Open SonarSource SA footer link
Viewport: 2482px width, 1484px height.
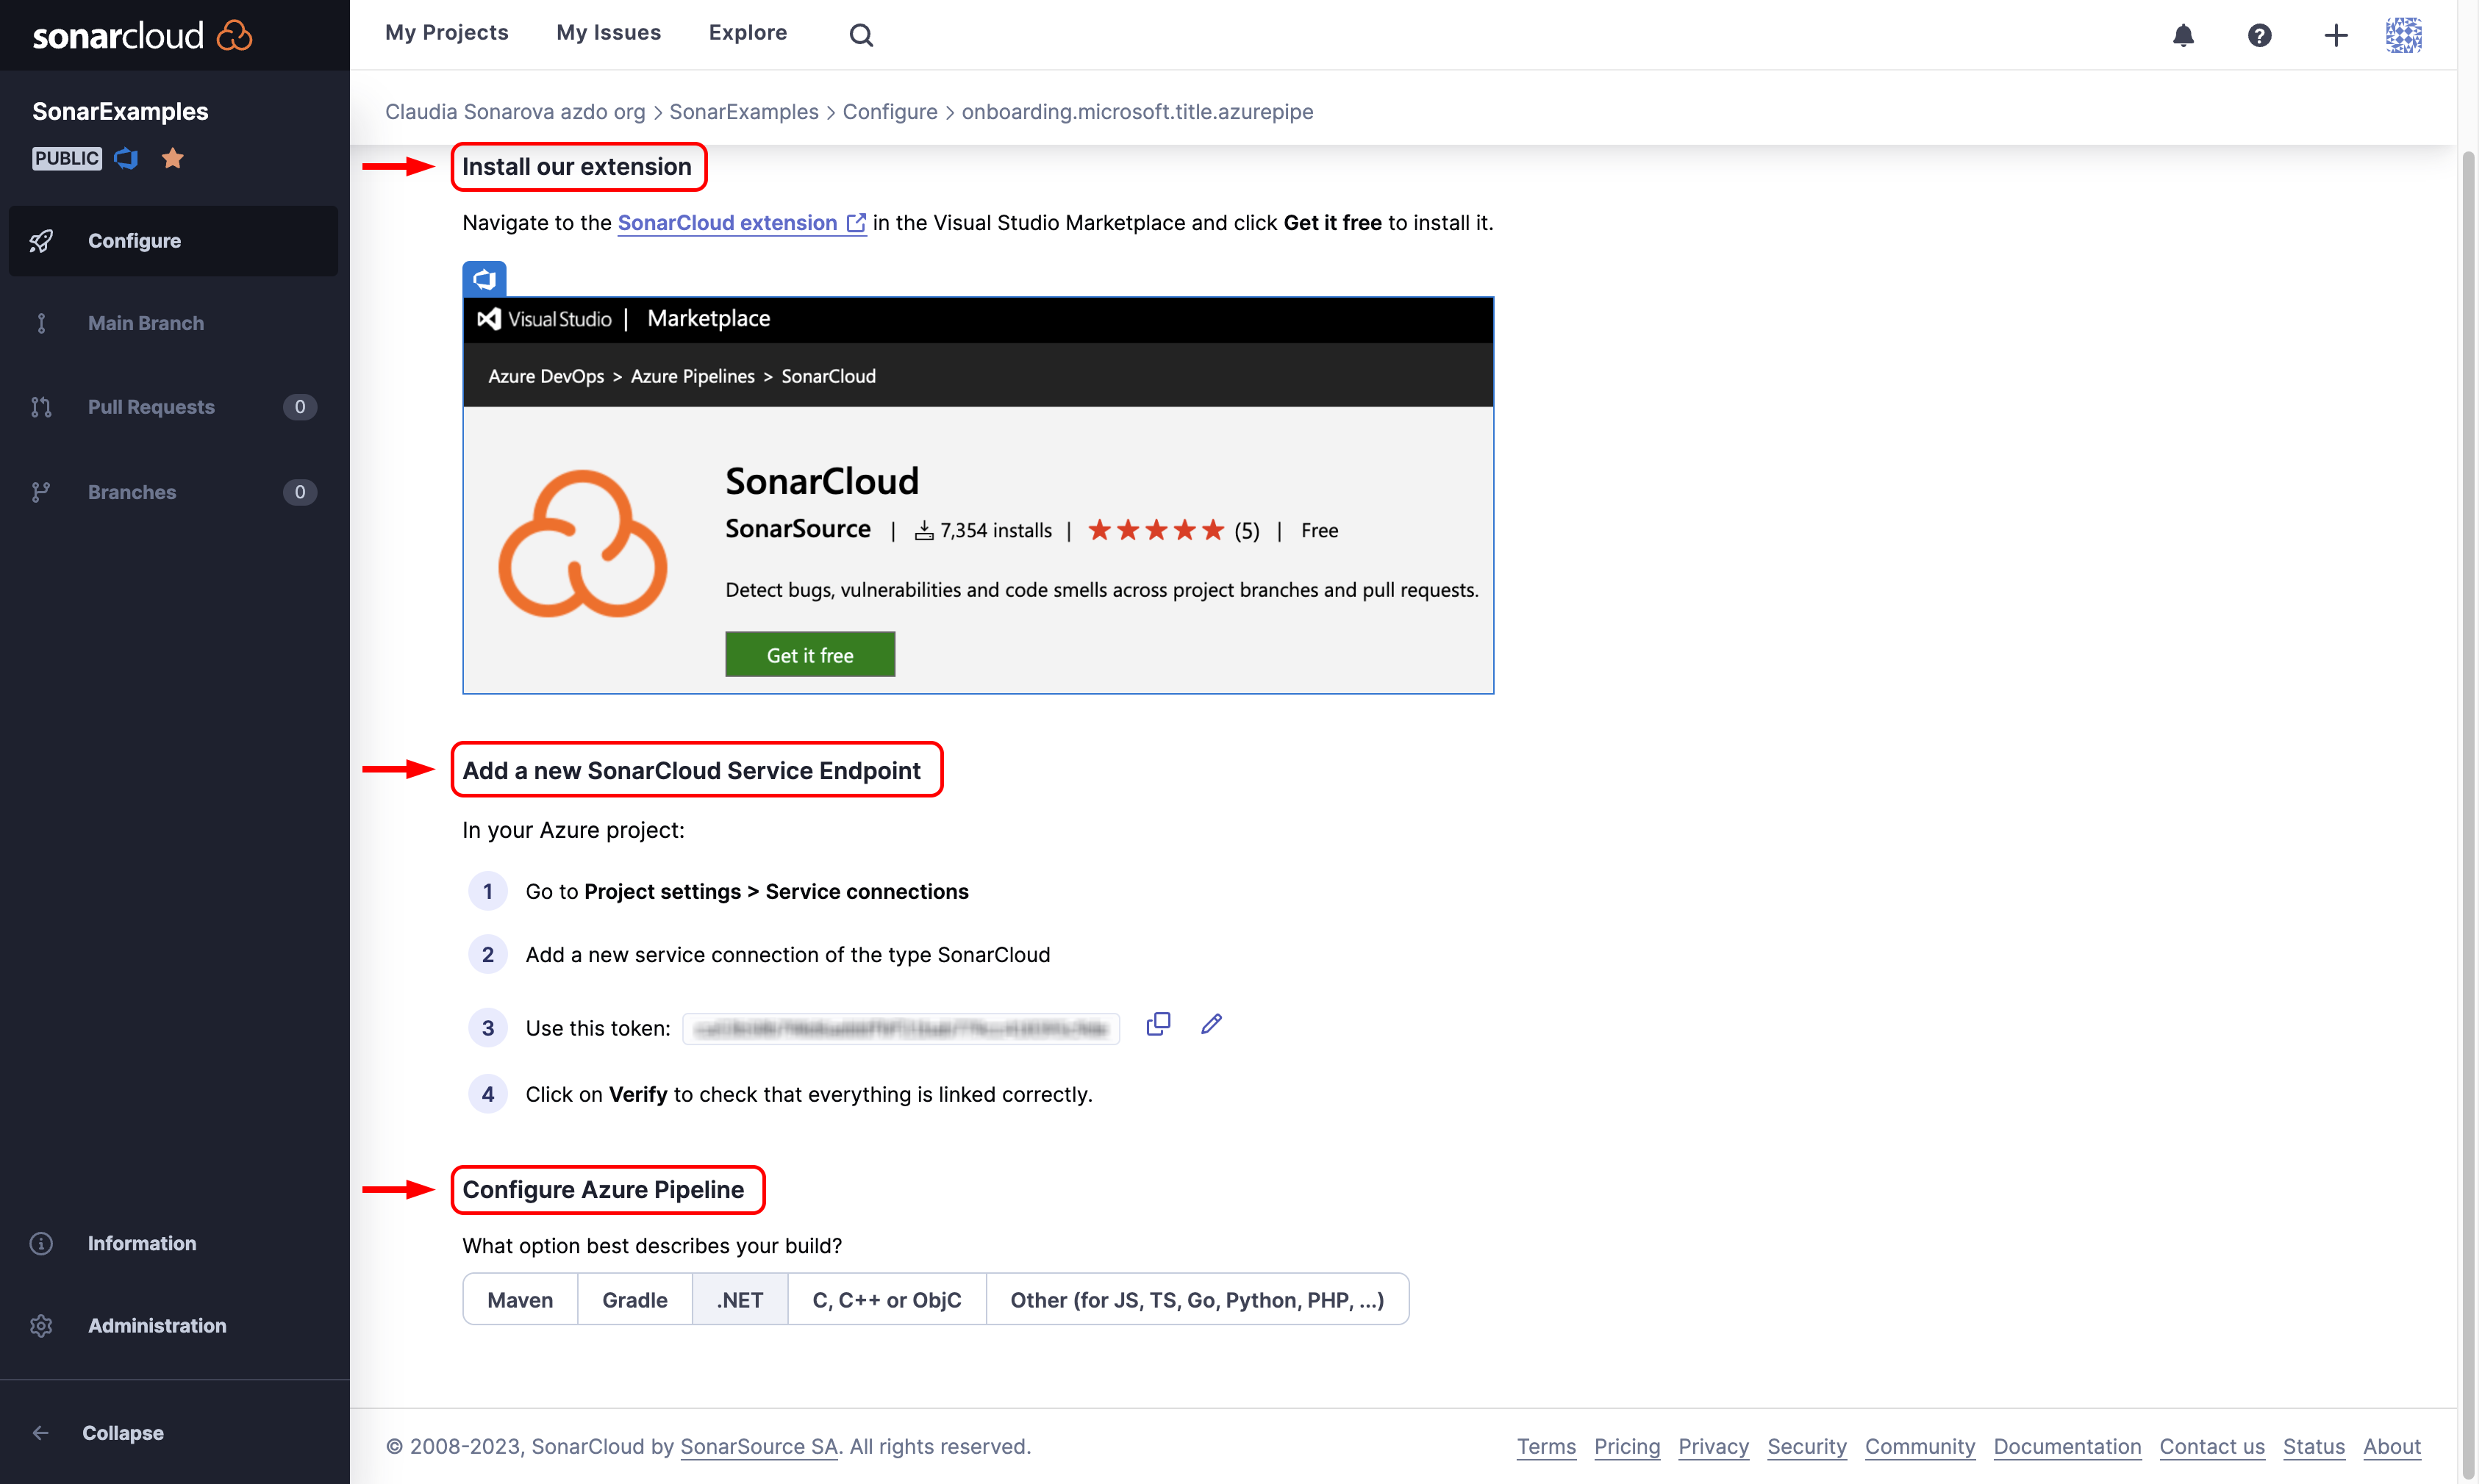(759, 1446)
